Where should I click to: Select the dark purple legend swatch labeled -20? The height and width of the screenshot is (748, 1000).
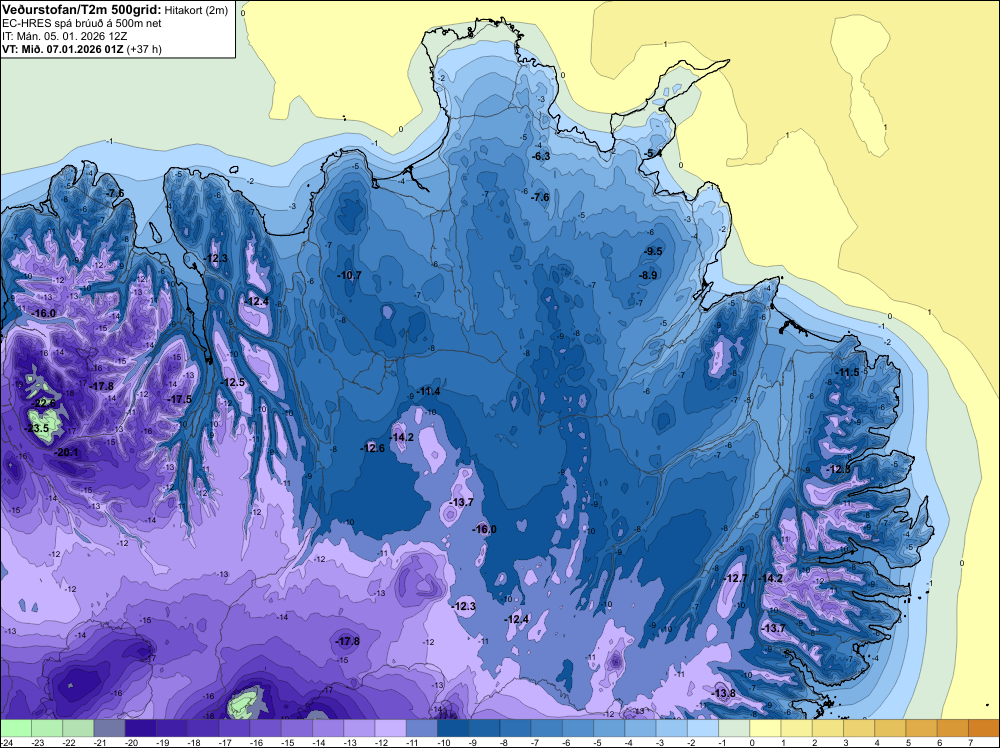click(x=140, y=728)
